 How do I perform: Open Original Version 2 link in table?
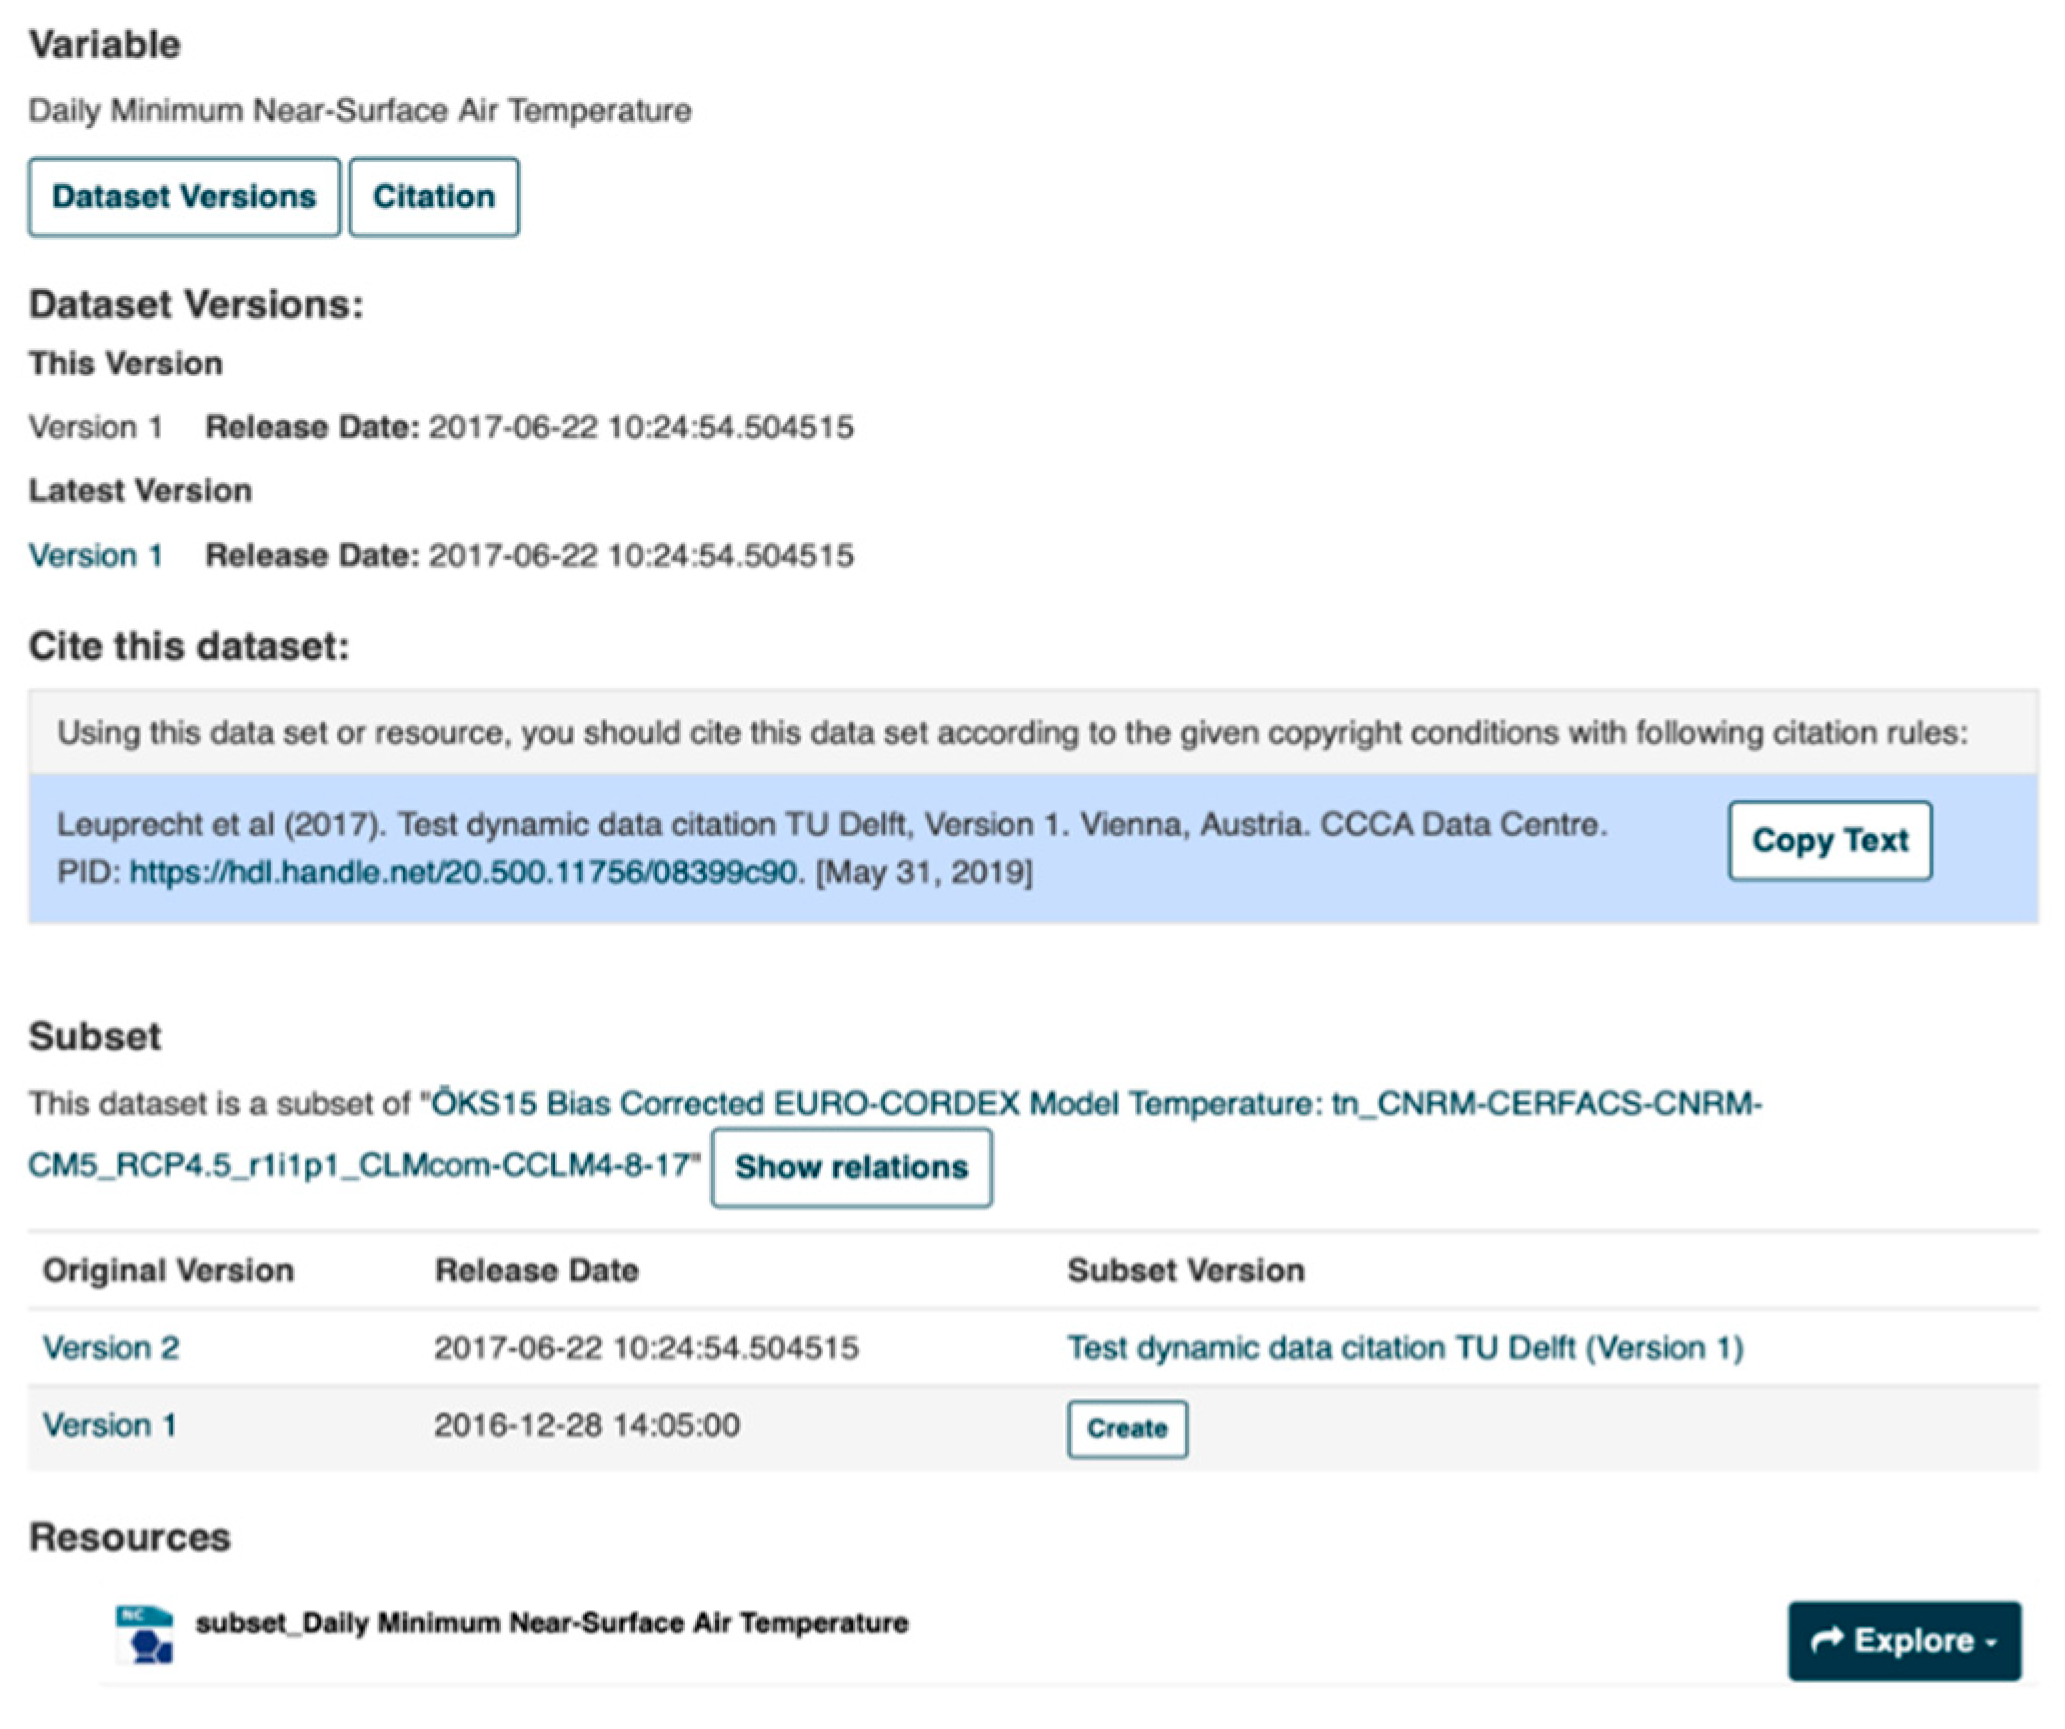(x=111, y=1347)
